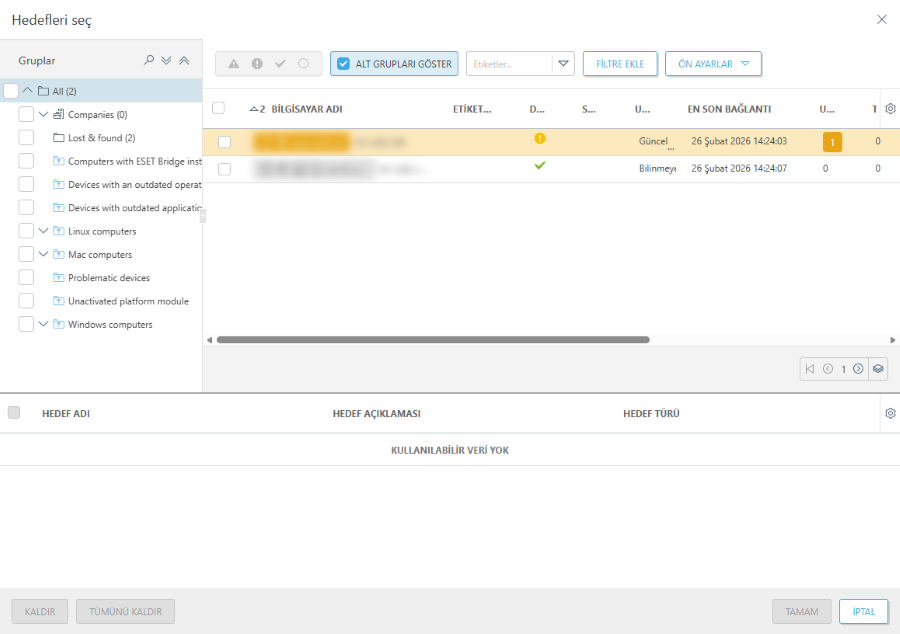Filter by empty circle status icon

coord(304,64)
